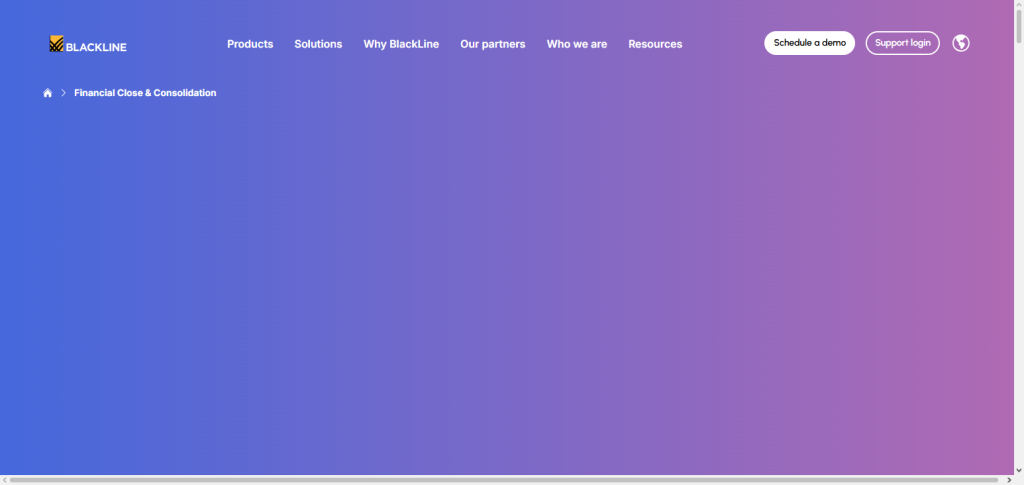Click the Schedule a demo button
This screenshot has height=485, width=1024.
click(x=810, y=43)
